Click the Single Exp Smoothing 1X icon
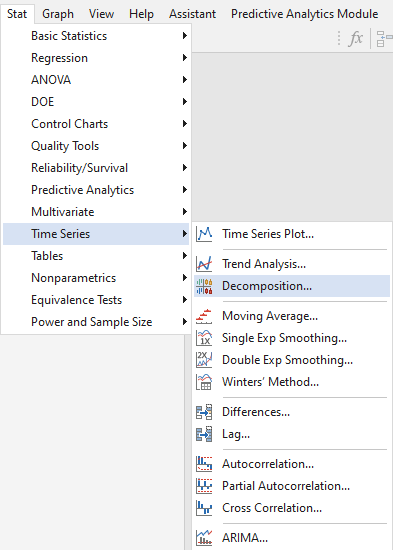Image resolution: width=393 pixels, height=550 pixels. tap(204, 338)
